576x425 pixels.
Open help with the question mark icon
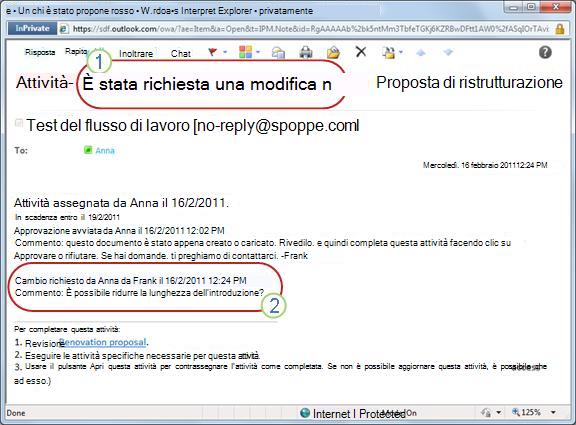pyautogui.click(x=545, y=53)
